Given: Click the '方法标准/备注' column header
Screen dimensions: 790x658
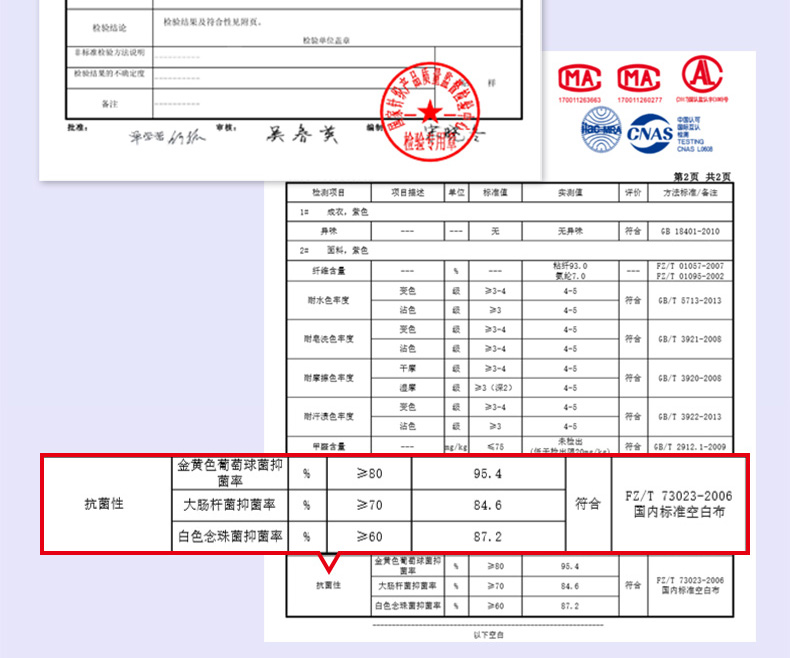Looking at the screenshot, I should 690,192.
